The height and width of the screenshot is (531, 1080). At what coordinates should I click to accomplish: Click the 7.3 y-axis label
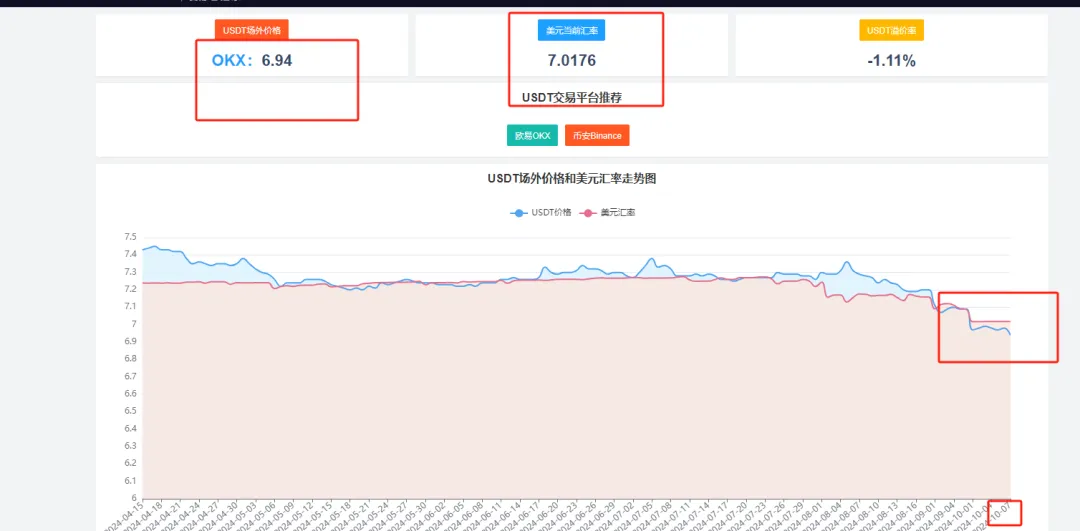click(131, 272)
